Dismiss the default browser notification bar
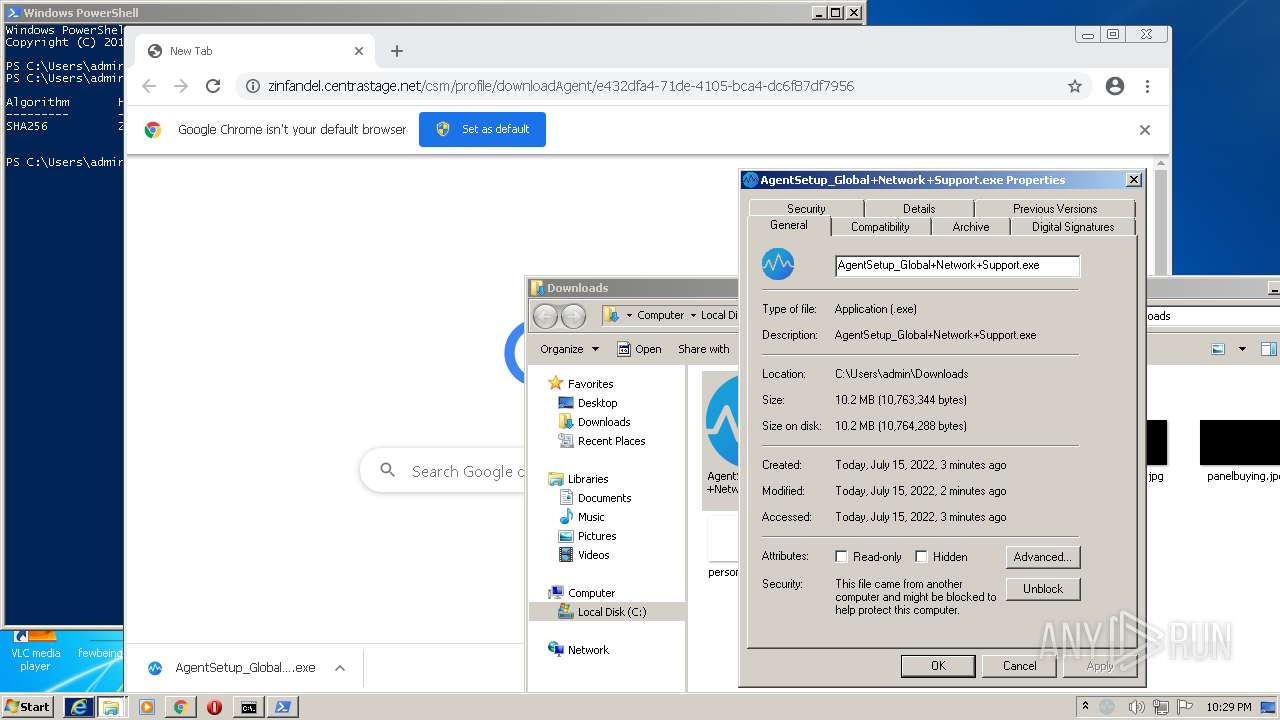The height and width of the screenshot is (720, 1280). tap(1145, 130)
